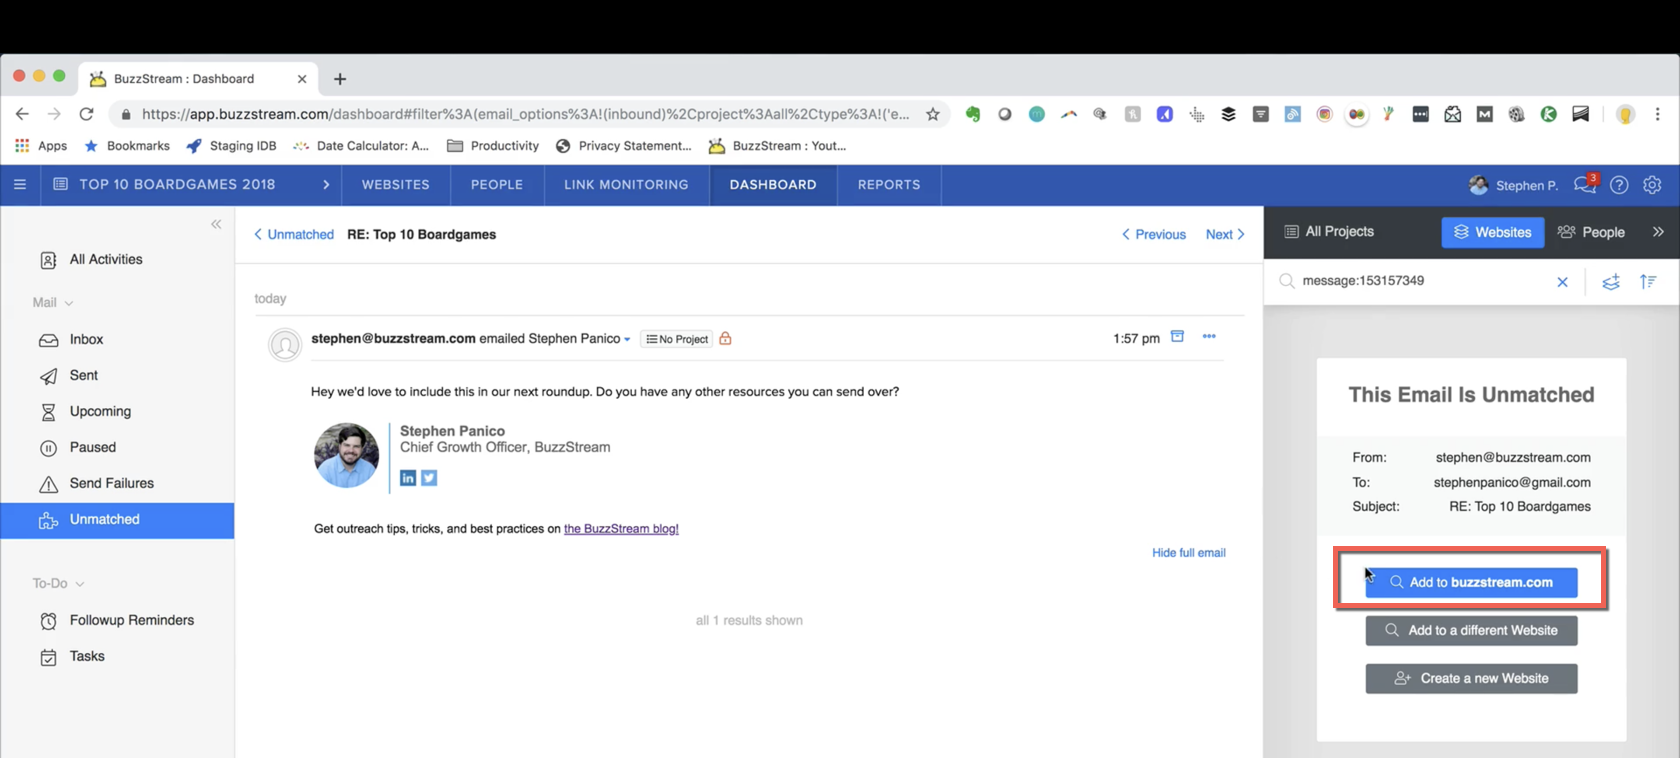The height and width of the screenshot is (758, 1680).
Task: Click the sort icon in search panel
Action: tap(1648, 282)
